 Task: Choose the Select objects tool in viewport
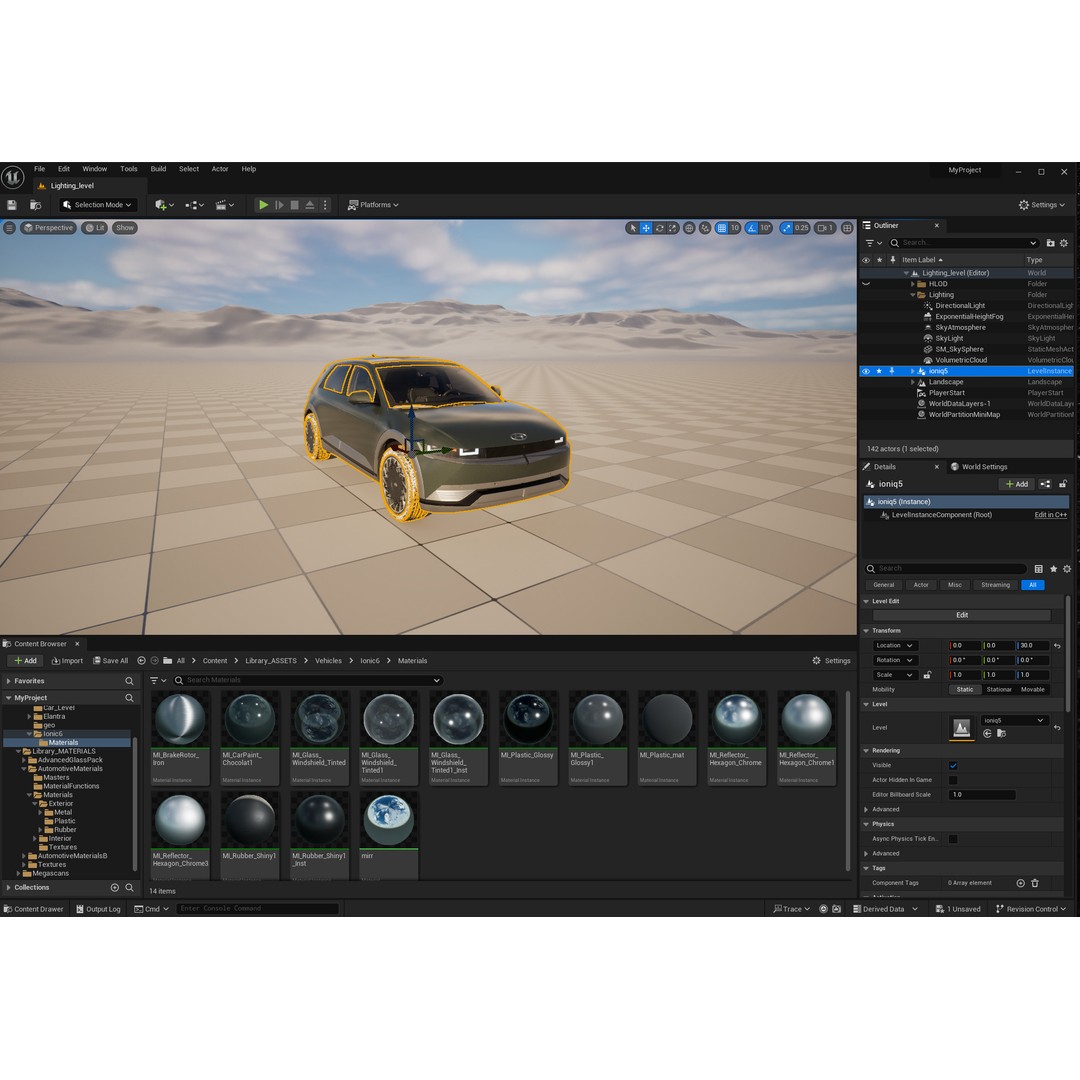(633, 228)
